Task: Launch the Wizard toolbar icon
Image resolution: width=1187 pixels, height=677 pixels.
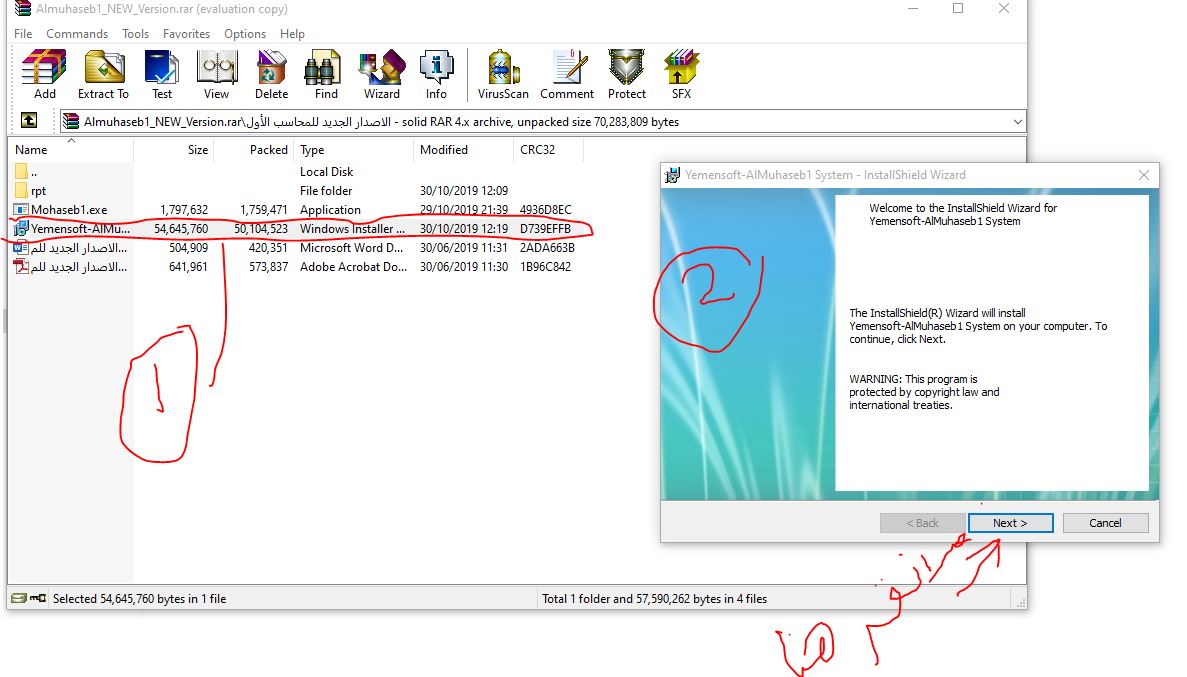Action: pyautogui.click(x=382, y=68)
